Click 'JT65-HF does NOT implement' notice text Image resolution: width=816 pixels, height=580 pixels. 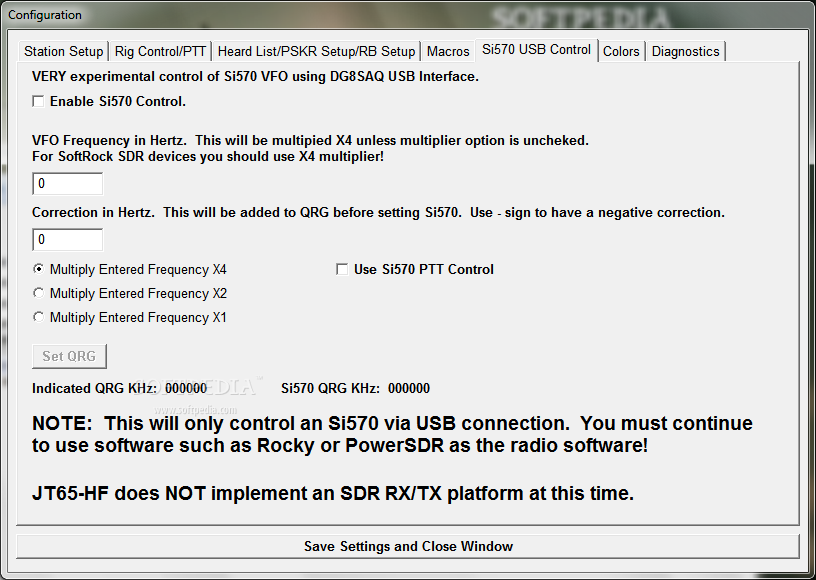(x=333, y=493)
